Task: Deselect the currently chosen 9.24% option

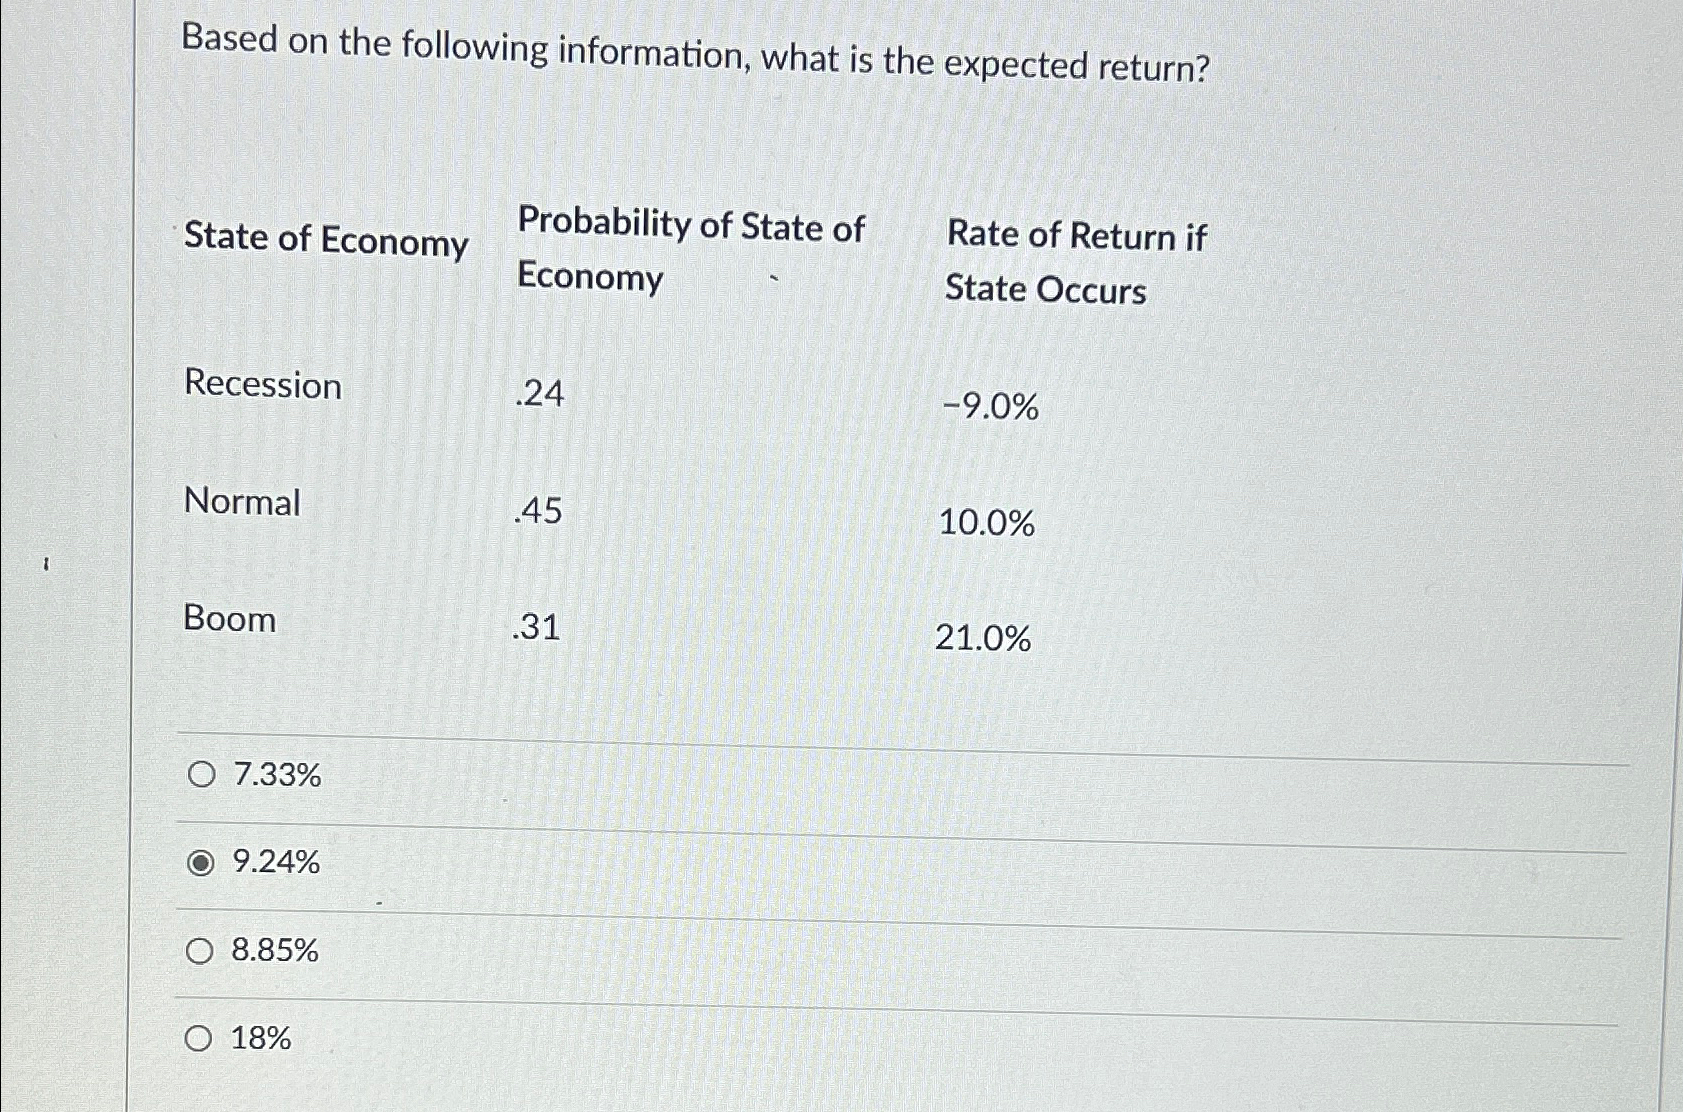Action: (x=200, y=864)
